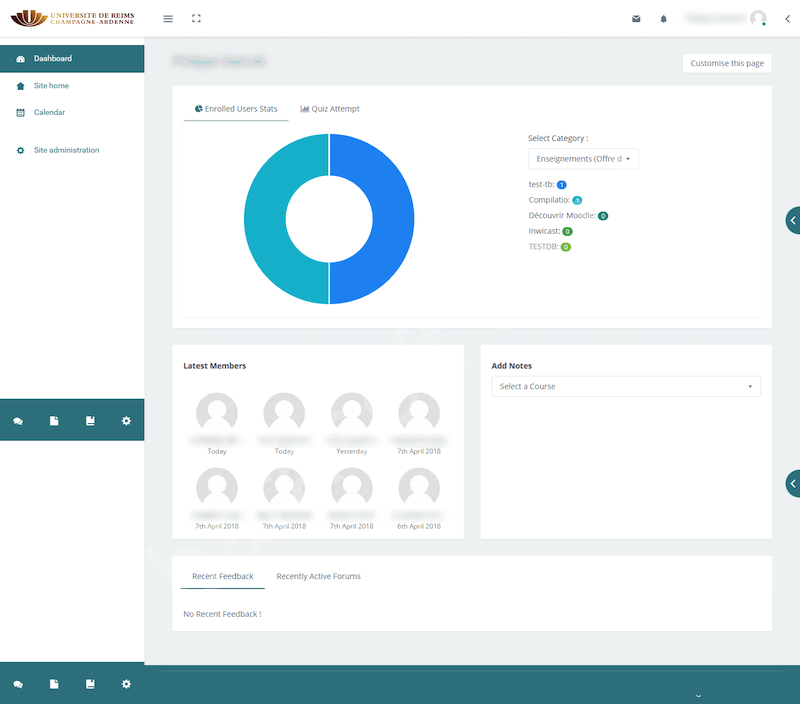The image size is (800, 704).
Task: Switch to Enrolled Users Stats tab
Action: coord(236,109)
